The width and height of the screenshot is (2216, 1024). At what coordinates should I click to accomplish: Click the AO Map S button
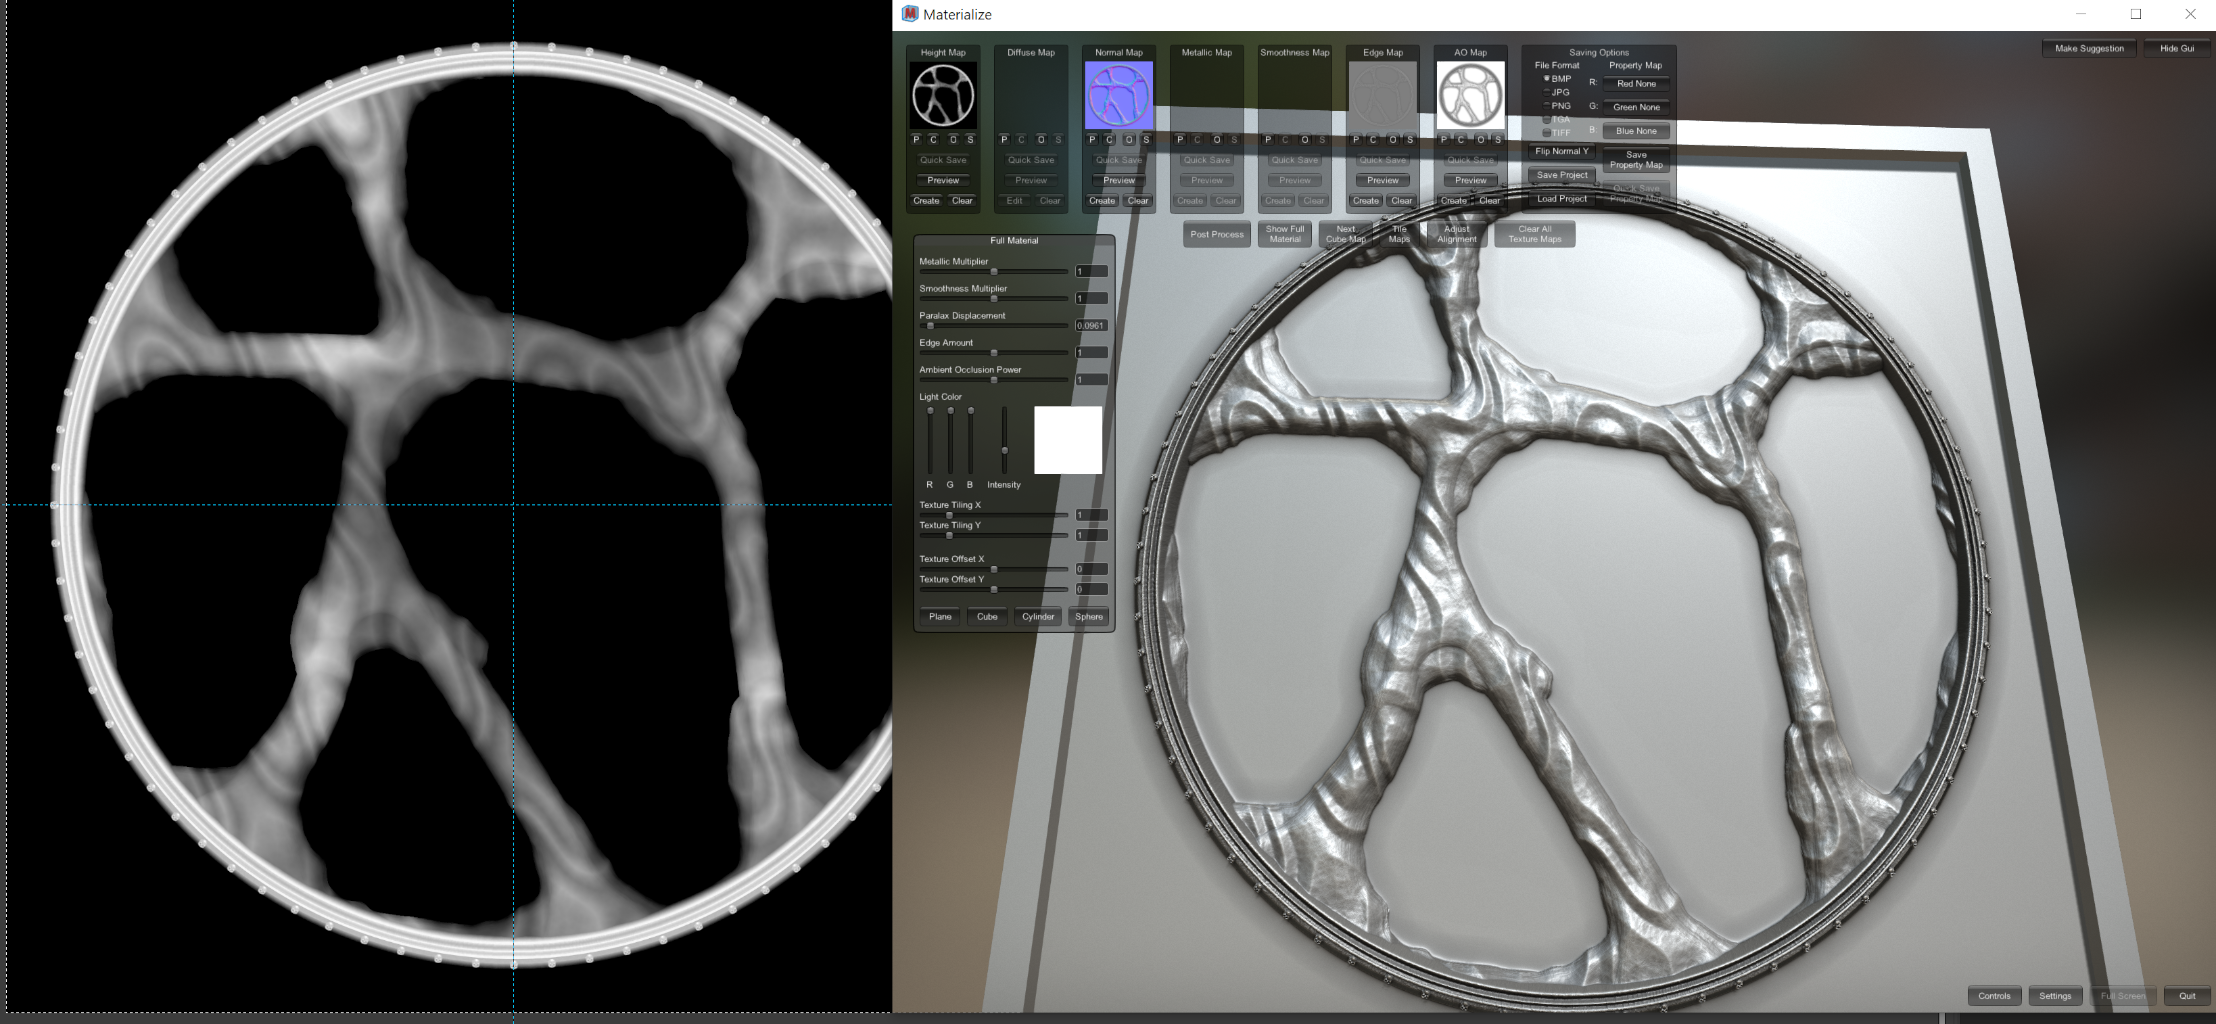pyautogui.click(x=1499, y=140)
